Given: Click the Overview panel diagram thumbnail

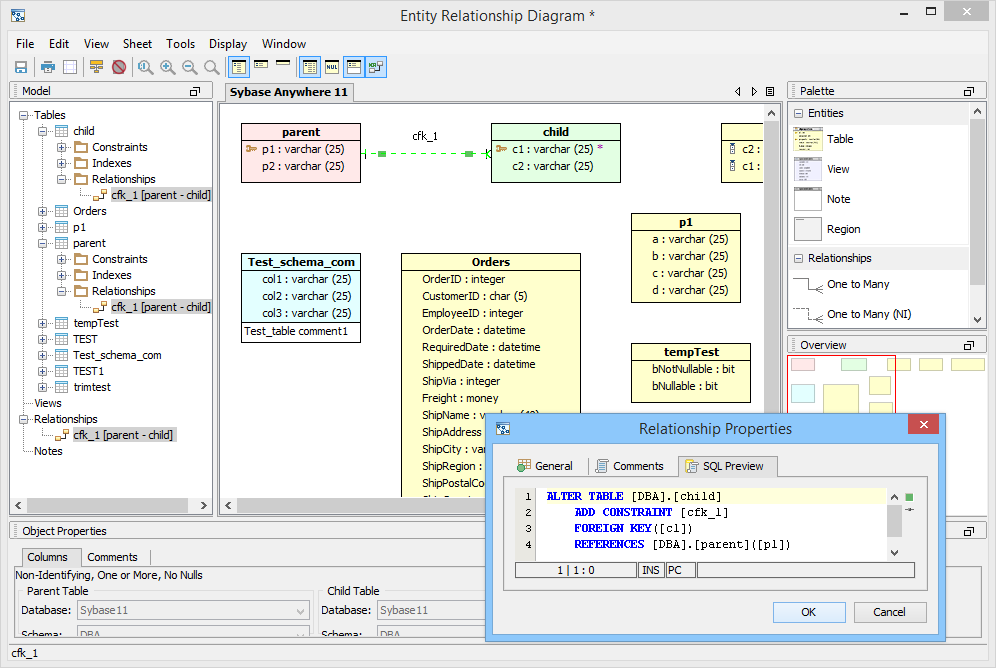Looking at the screenshot, I should 887,384.
